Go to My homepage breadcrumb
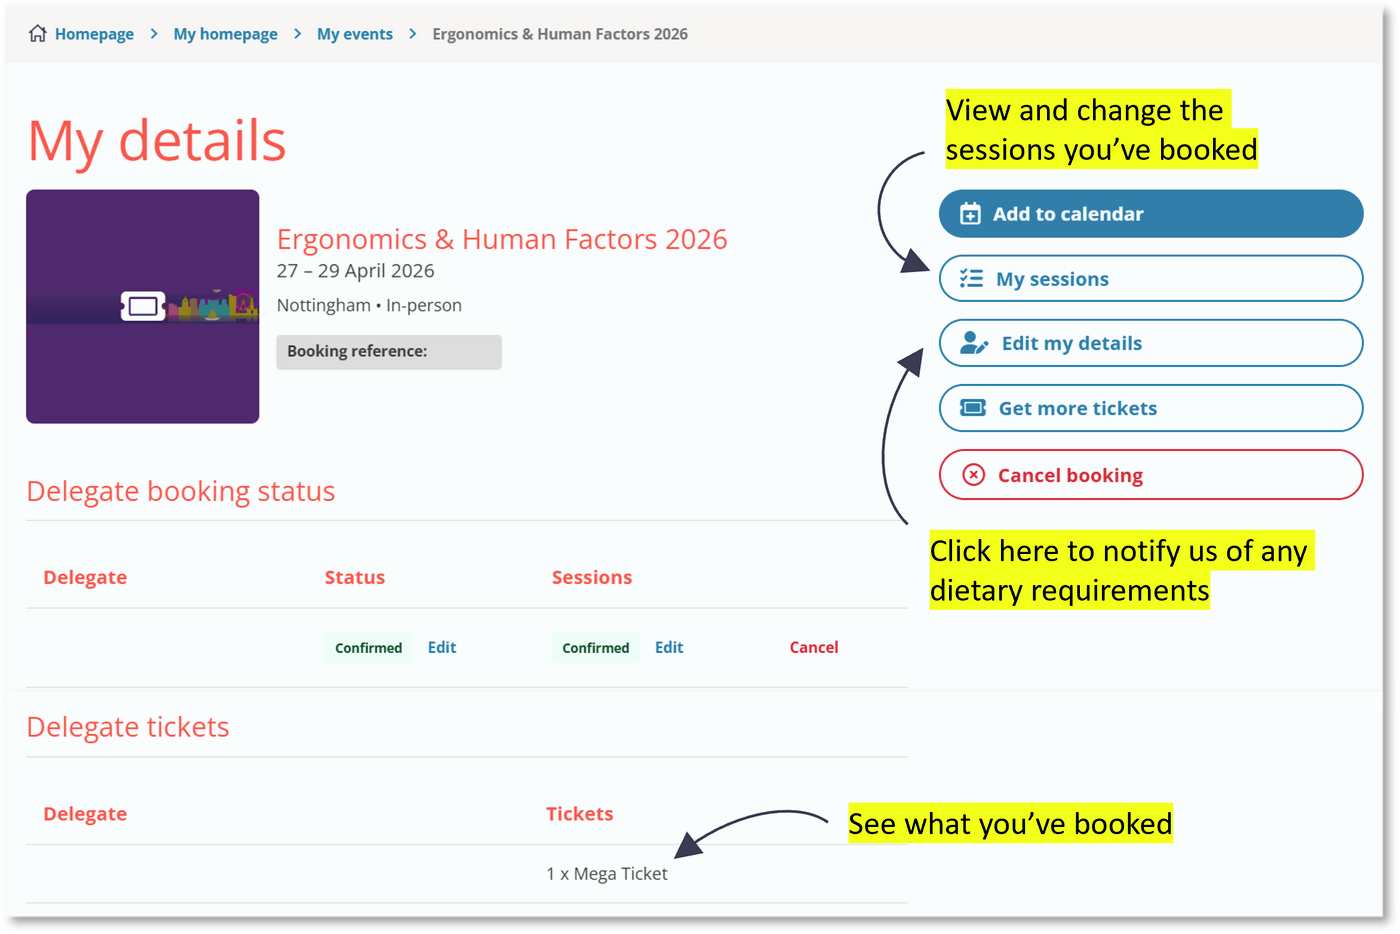The height and width of the screenshot is (934, 1400). point(225,34)
